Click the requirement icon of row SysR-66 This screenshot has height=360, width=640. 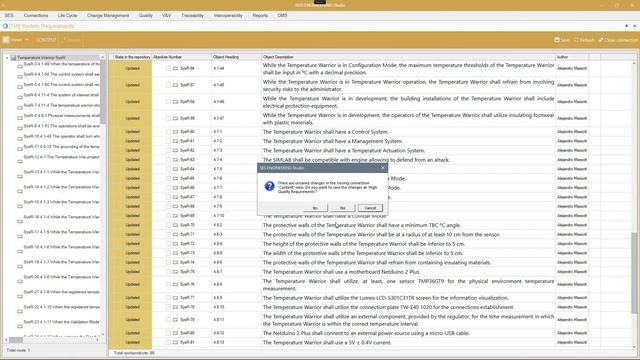point(176,188)
